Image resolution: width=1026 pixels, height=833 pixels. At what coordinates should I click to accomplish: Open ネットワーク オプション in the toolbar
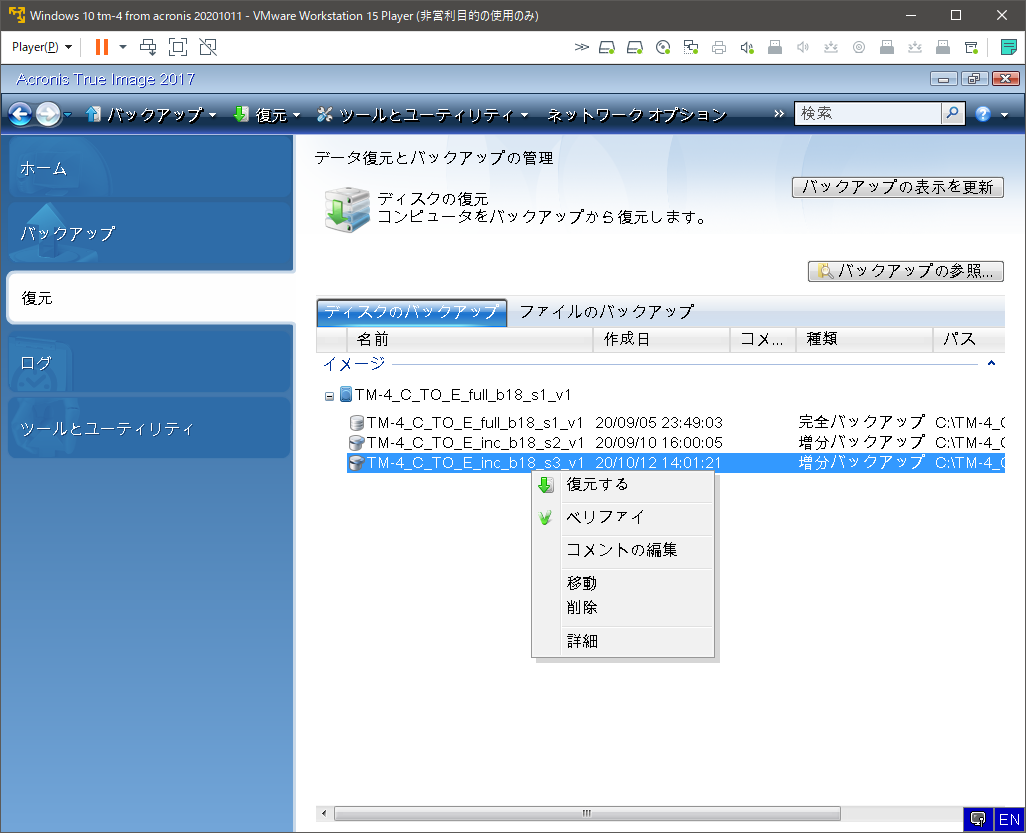pyautogui.click(x=636, y=115)
